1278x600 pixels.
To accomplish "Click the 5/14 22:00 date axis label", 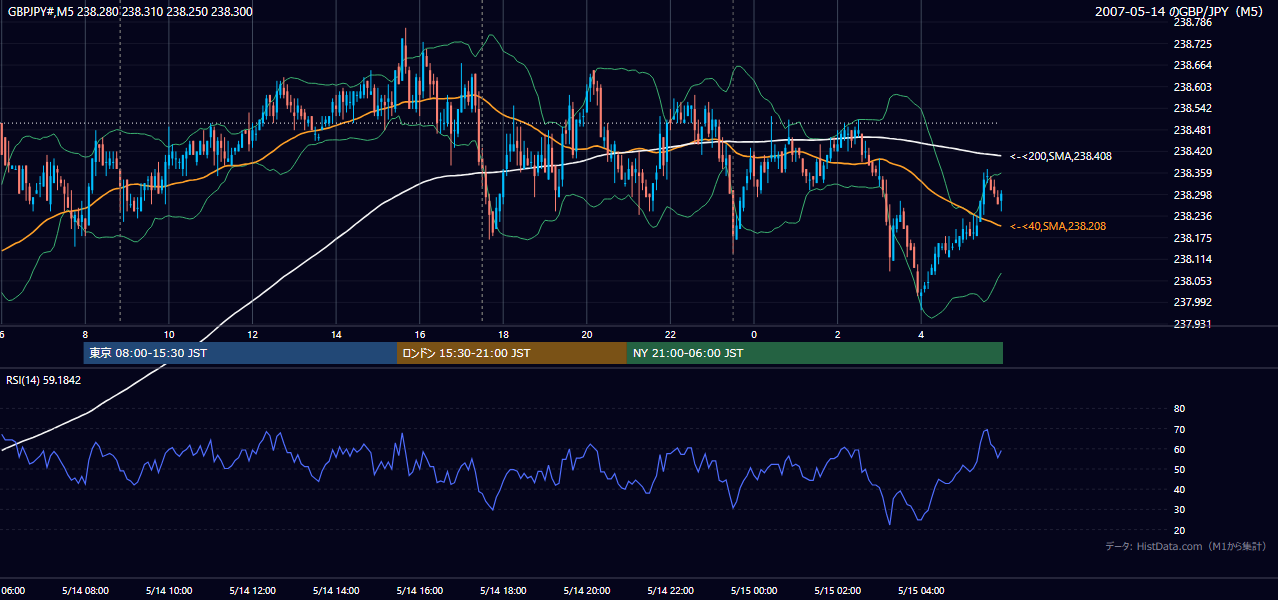I will click(670, 590).
